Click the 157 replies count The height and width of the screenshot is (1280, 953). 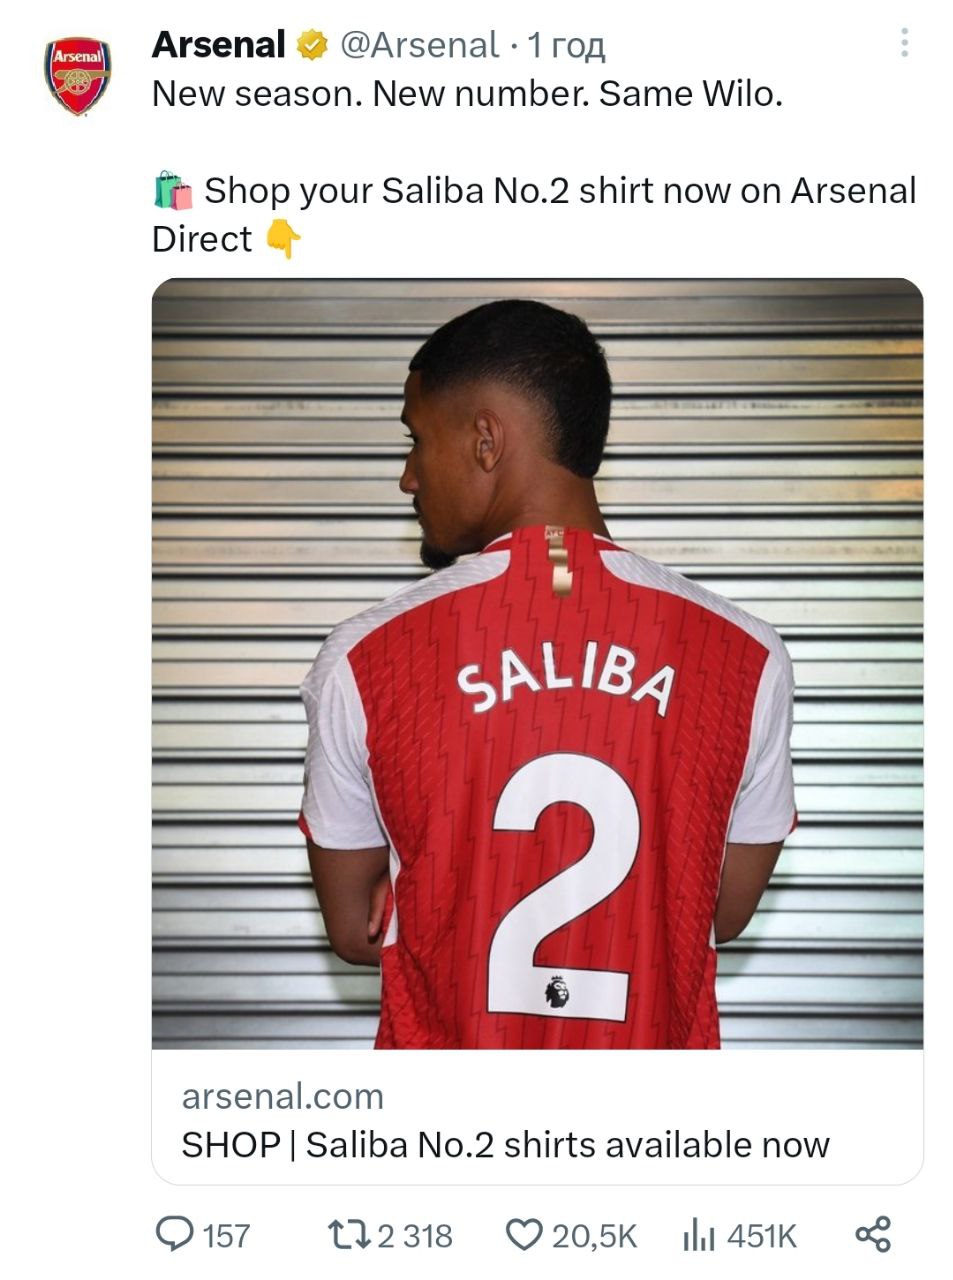tap(226, 1236)
